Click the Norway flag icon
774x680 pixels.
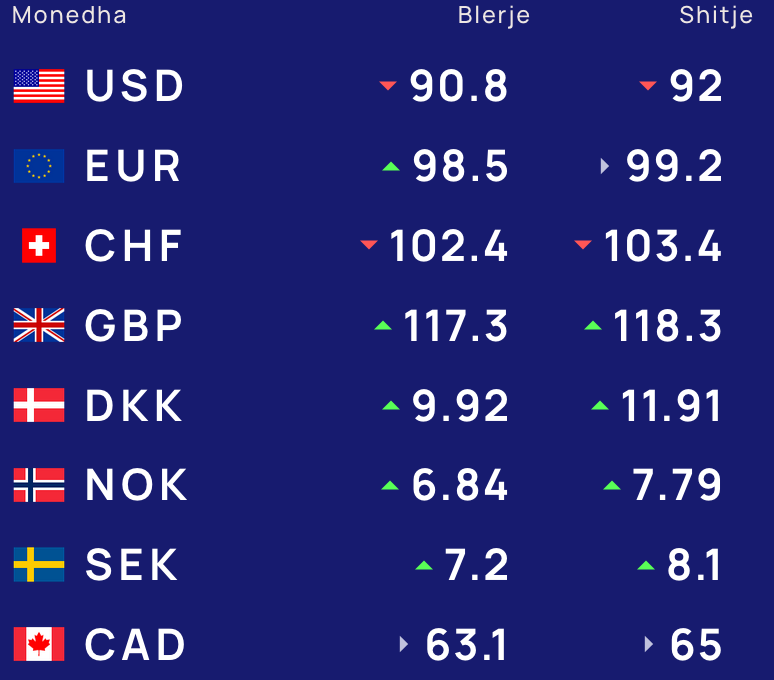click(x=39, y=485)
